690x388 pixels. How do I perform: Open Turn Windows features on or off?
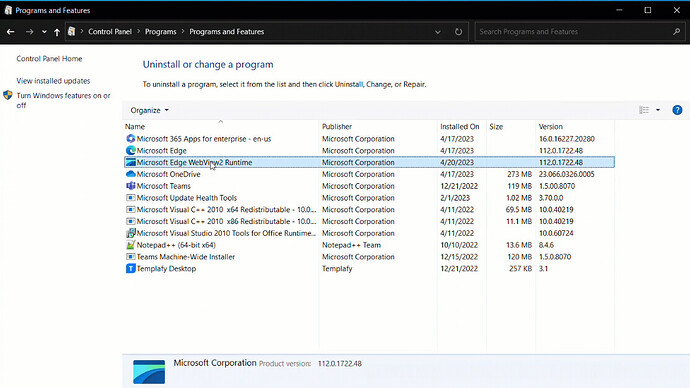coord(63,100)
